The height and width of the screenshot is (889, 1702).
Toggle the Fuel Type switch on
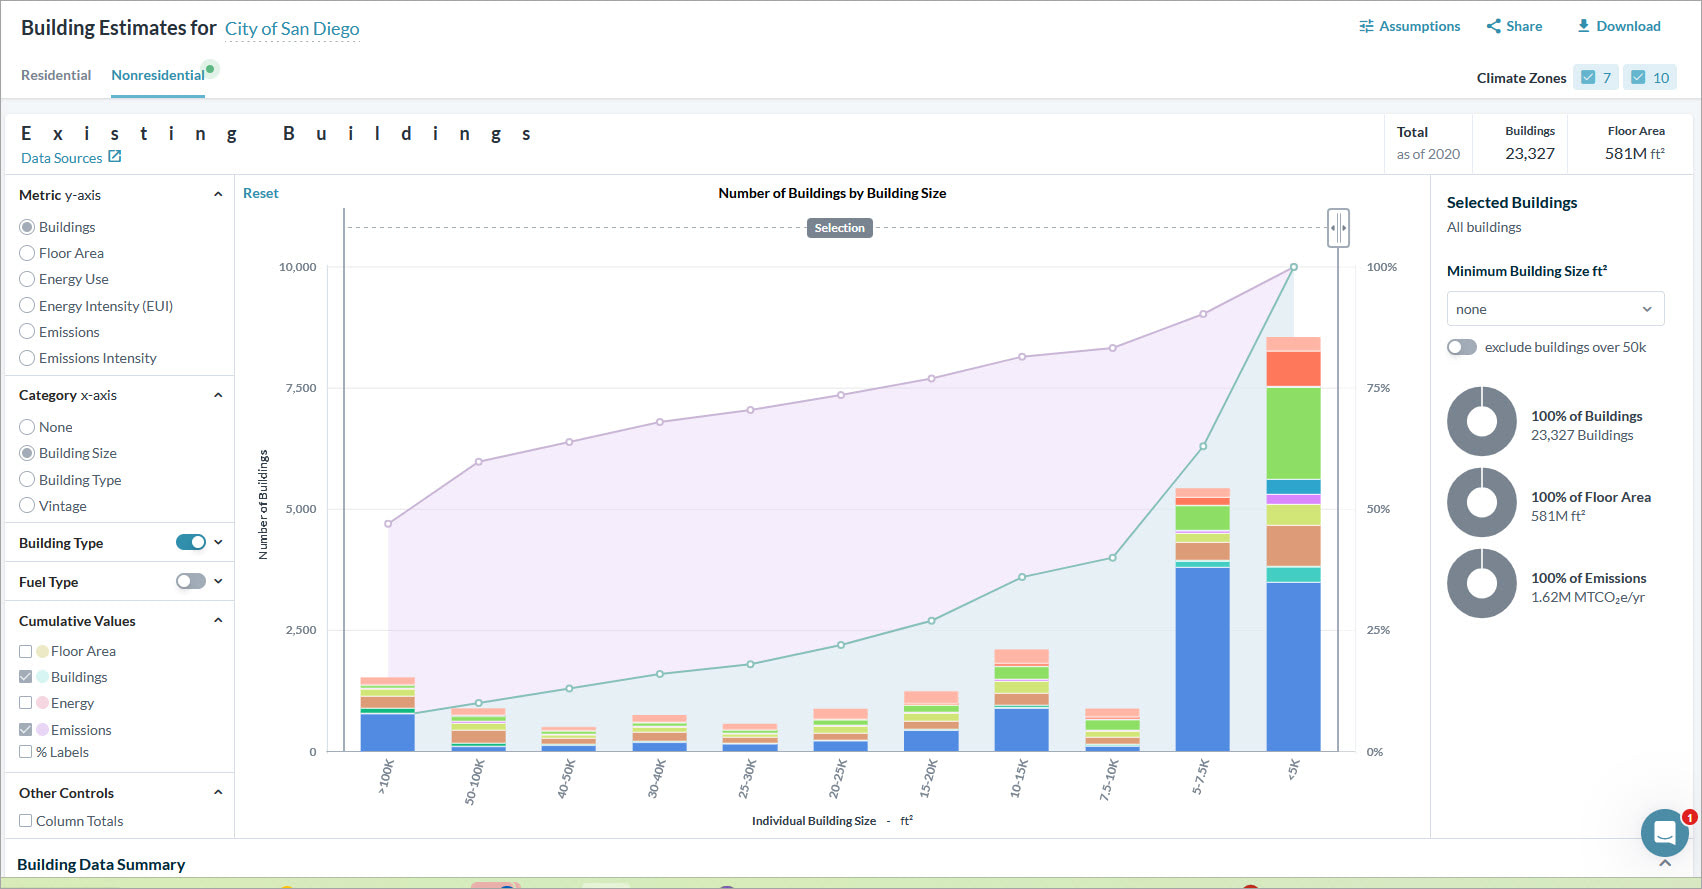[190, 582]
